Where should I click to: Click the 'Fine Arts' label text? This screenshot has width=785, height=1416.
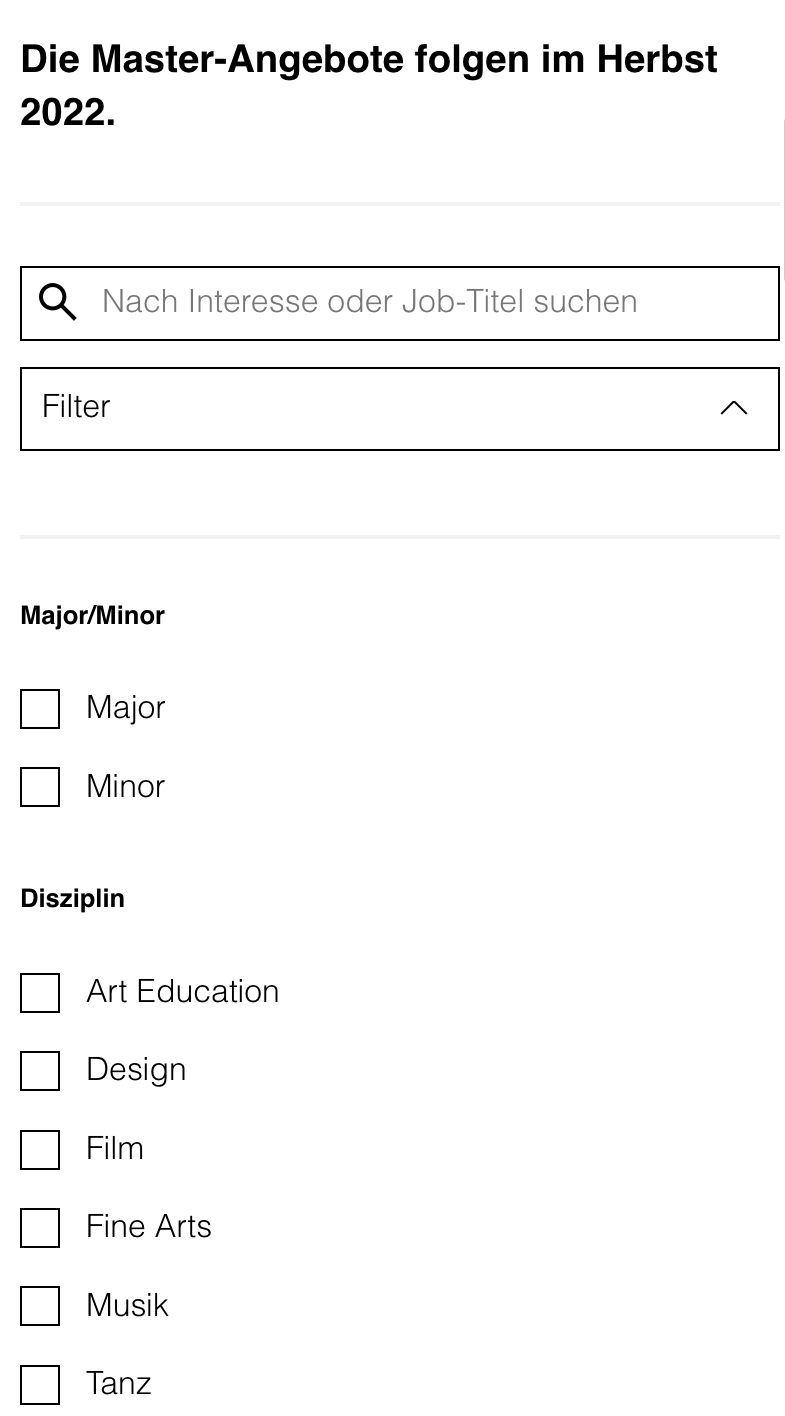coord(149,1226)
